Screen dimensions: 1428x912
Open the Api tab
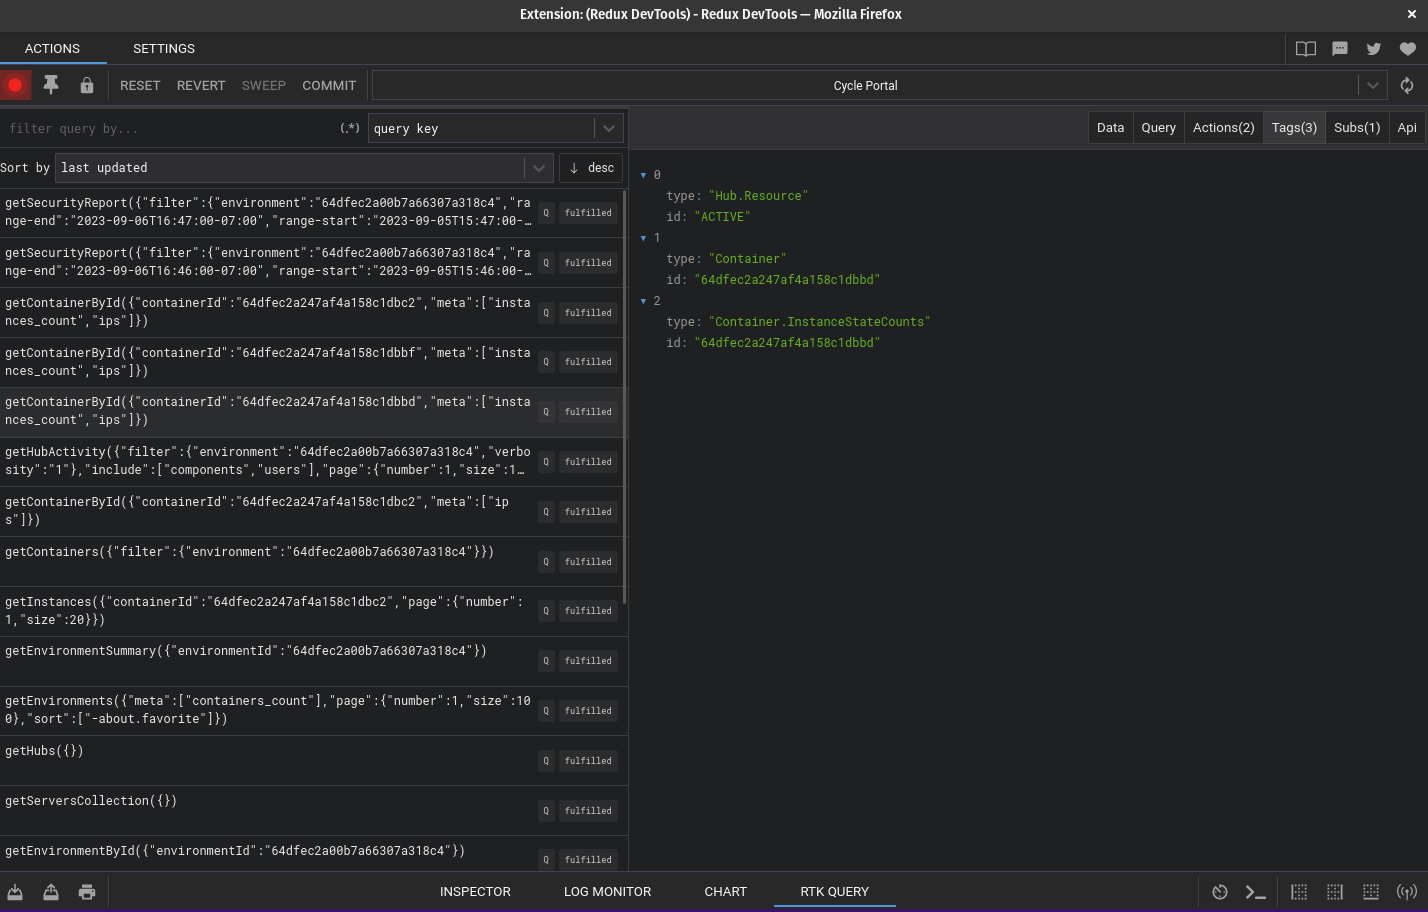(1407, 128)
